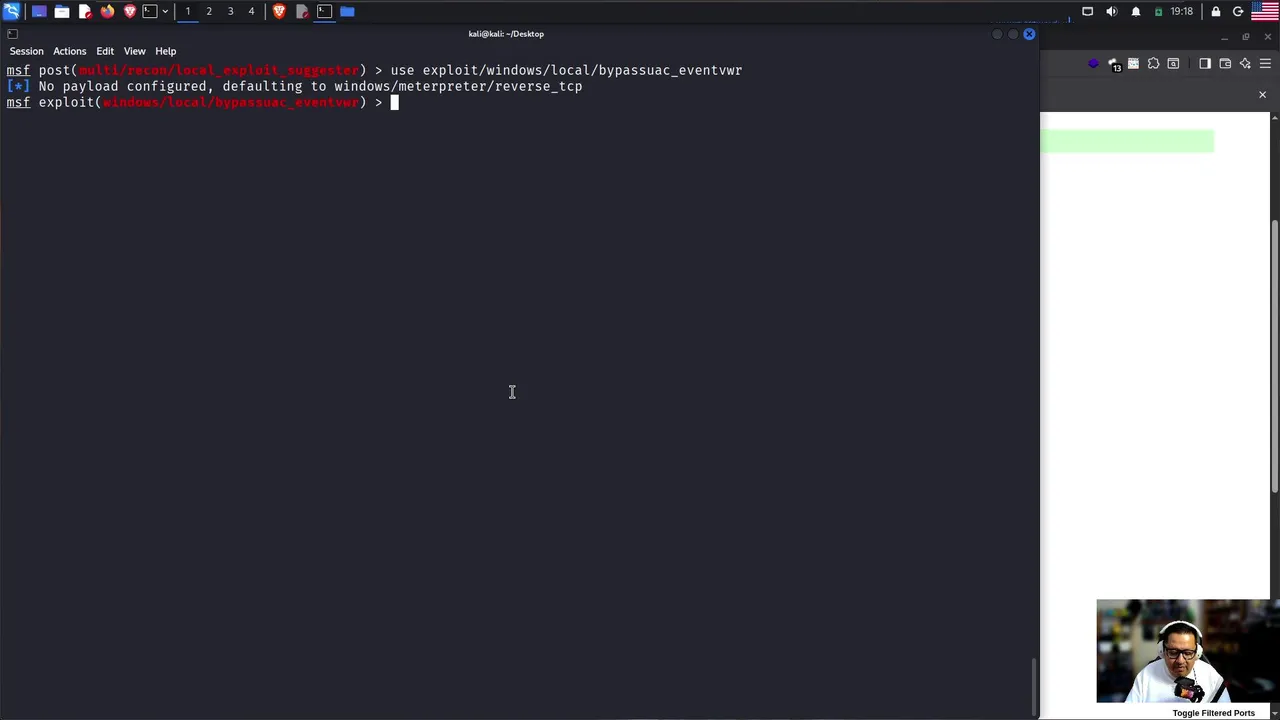The image size is (1280, 720).
Task: Click the 19:18 clock
Action: pos(1182,11)
